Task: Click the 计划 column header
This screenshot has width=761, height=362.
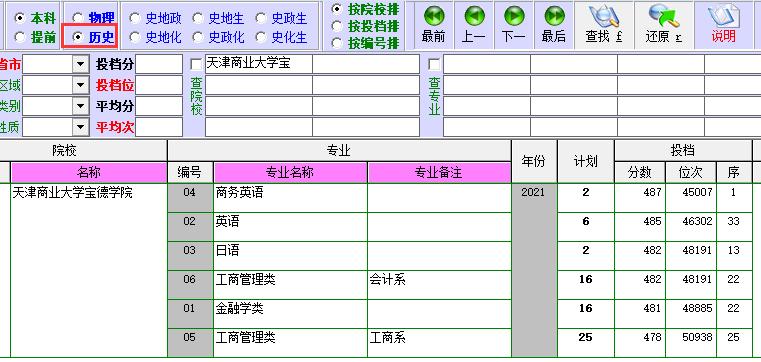Action: tap(586, 162)
